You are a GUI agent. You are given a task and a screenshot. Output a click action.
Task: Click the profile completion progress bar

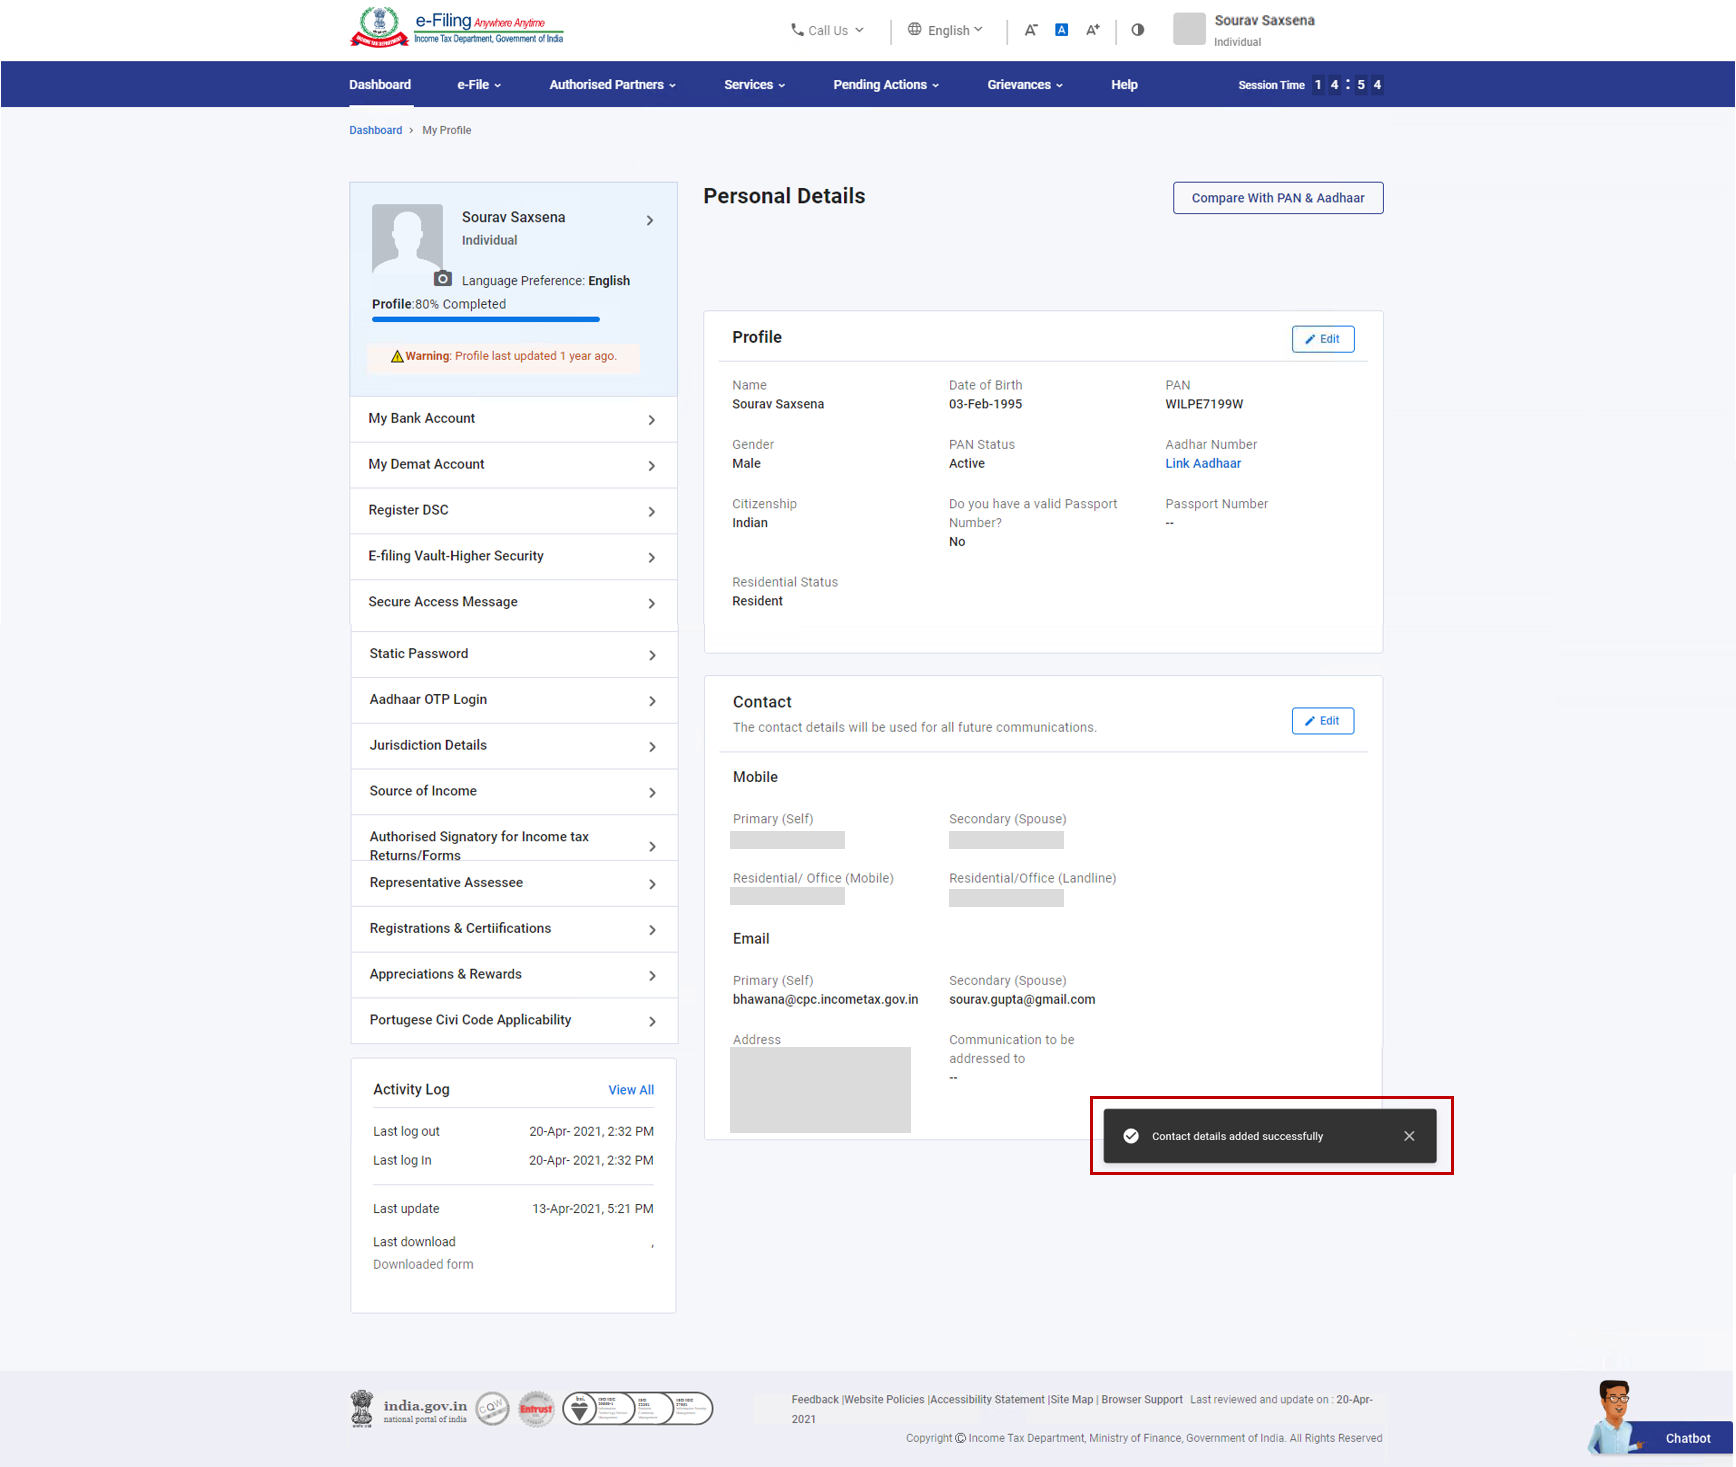point(486,319)
